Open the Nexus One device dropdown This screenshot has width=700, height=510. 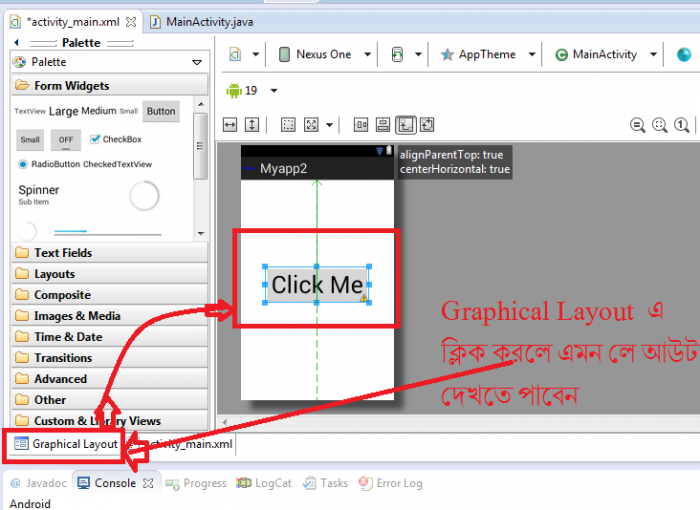pyautogui.click(x=367, y=54)
